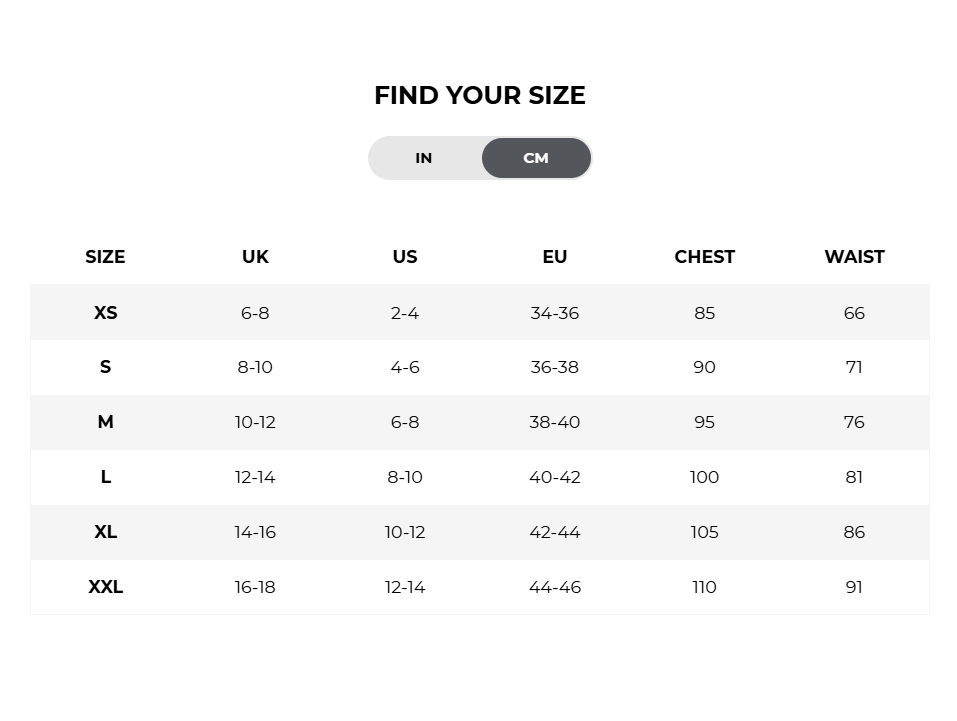Select the XS size row label
957x721 pixels.
pos(106,313)
